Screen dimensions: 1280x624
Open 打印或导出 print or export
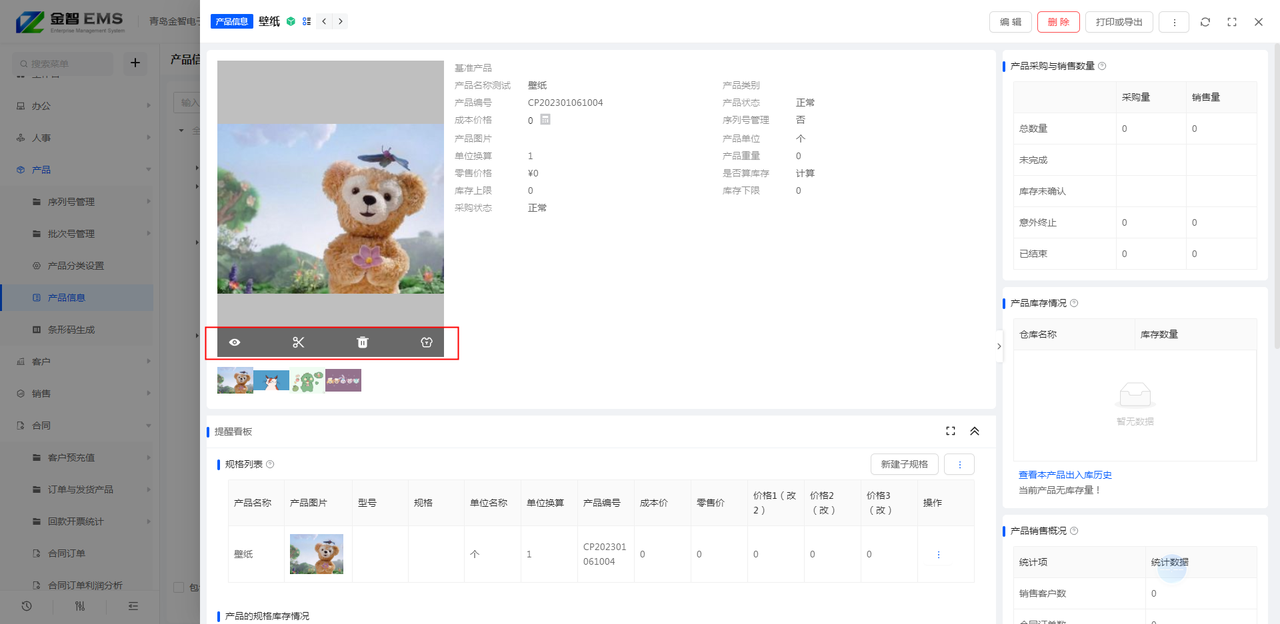pos(1119,22)
